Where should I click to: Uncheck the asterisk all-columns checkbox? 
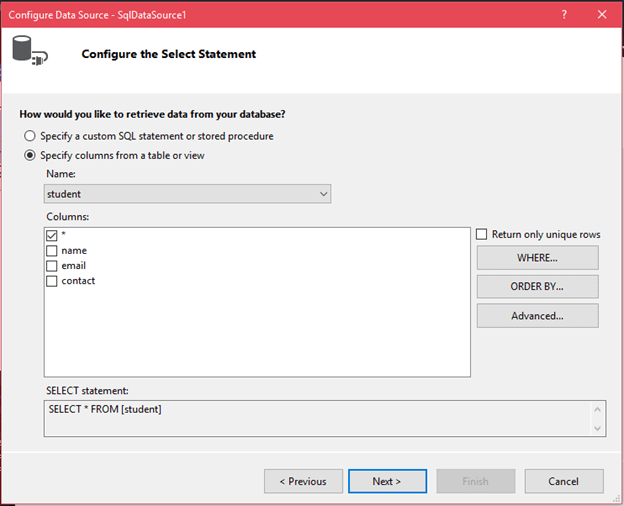[52, 235]
